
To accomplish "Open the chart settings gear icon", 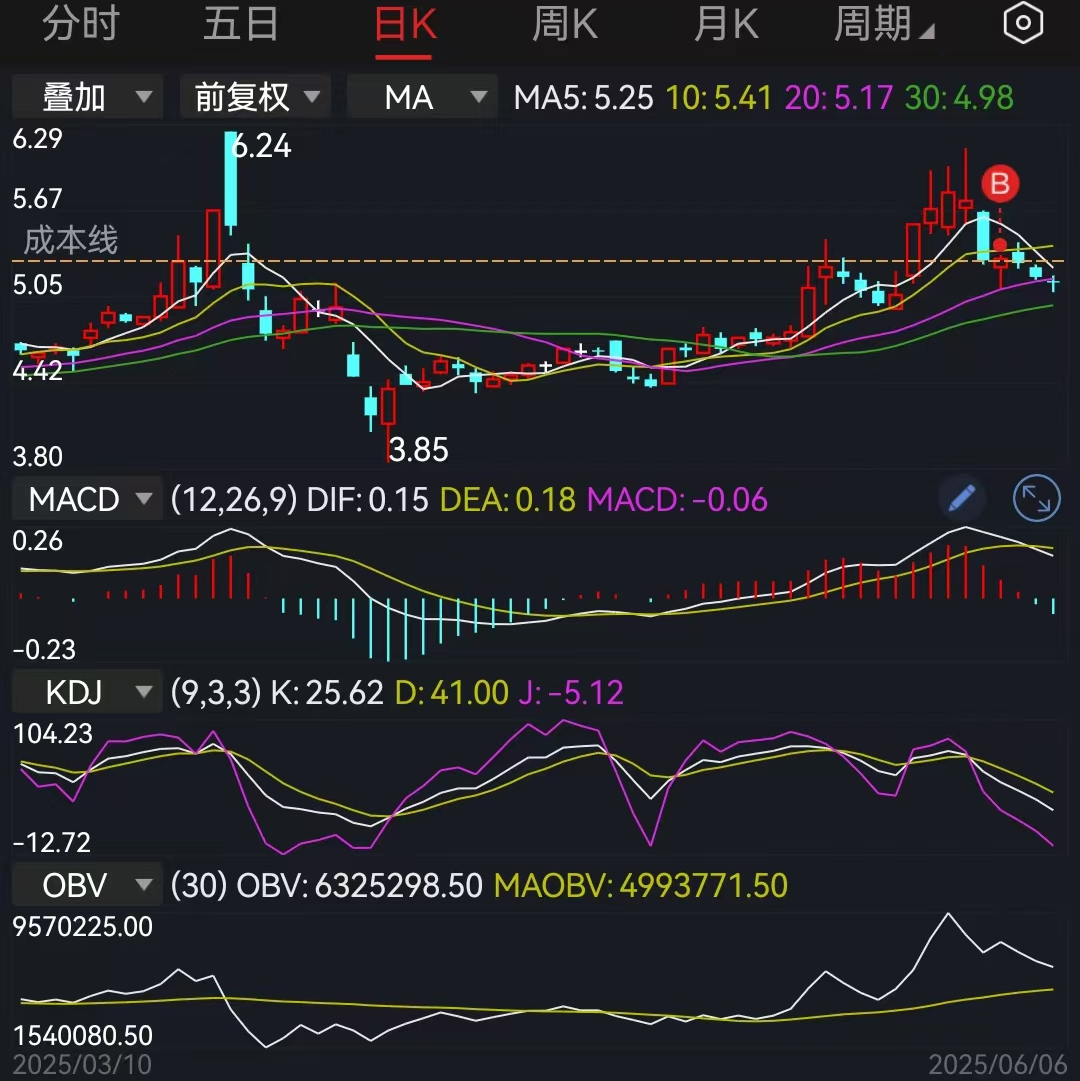I will 1022,22.
